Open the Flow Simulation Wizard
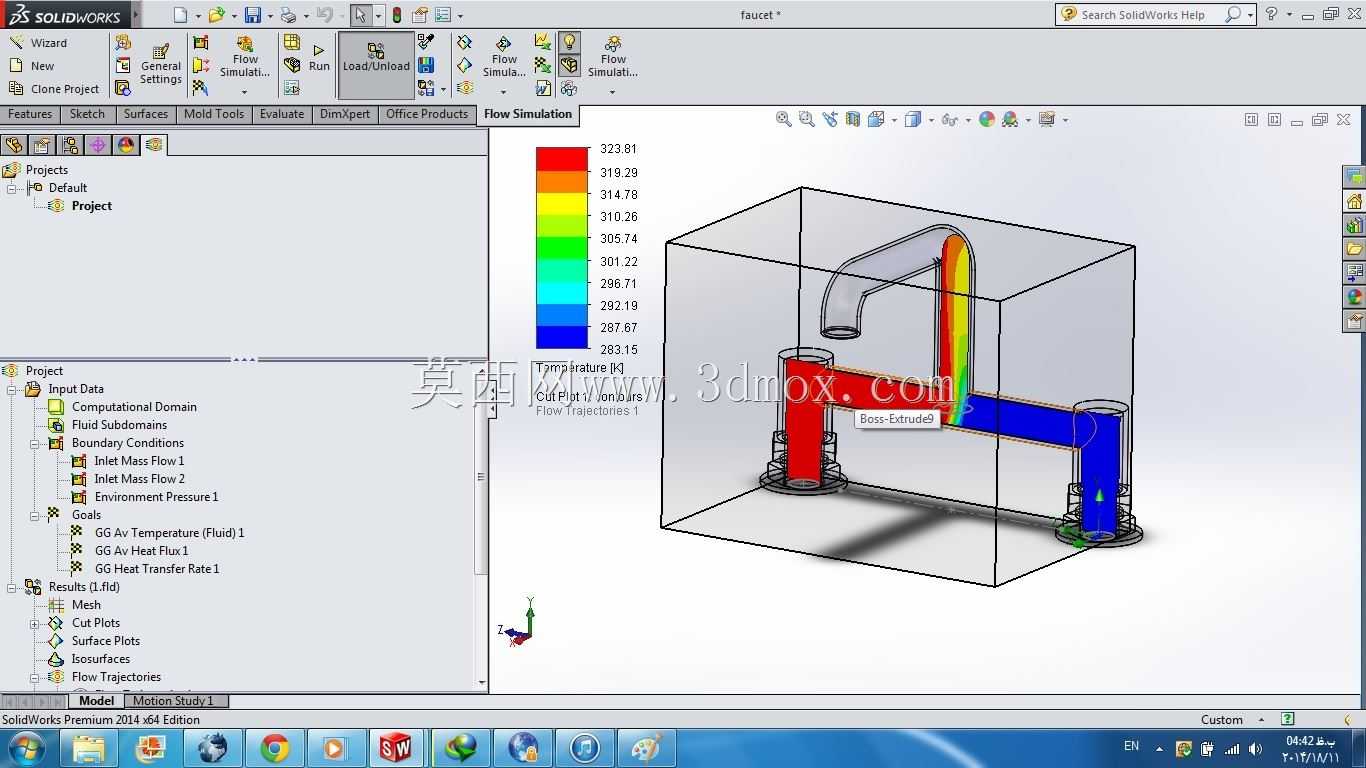Image resolution: width=1366 pixels, height=768 pixels. [x=38, y=43]
